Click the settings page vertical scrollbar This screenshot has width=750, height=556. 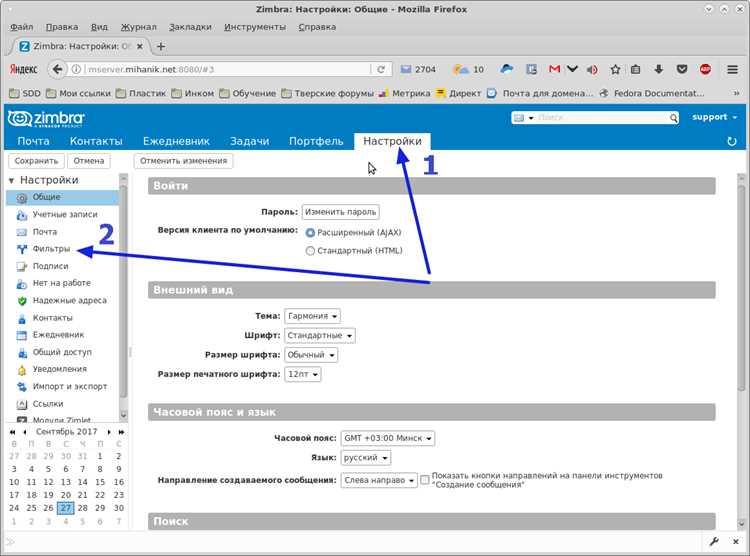[741, 287]
